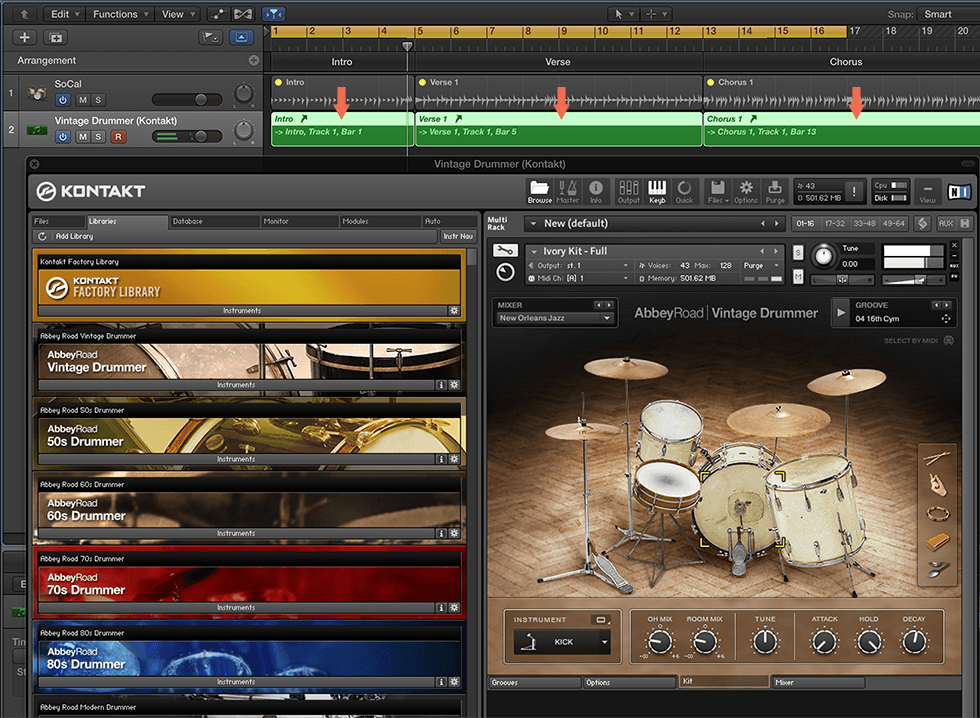Open the Master metronome panel

pyautogui.click(x=568, y=191)
